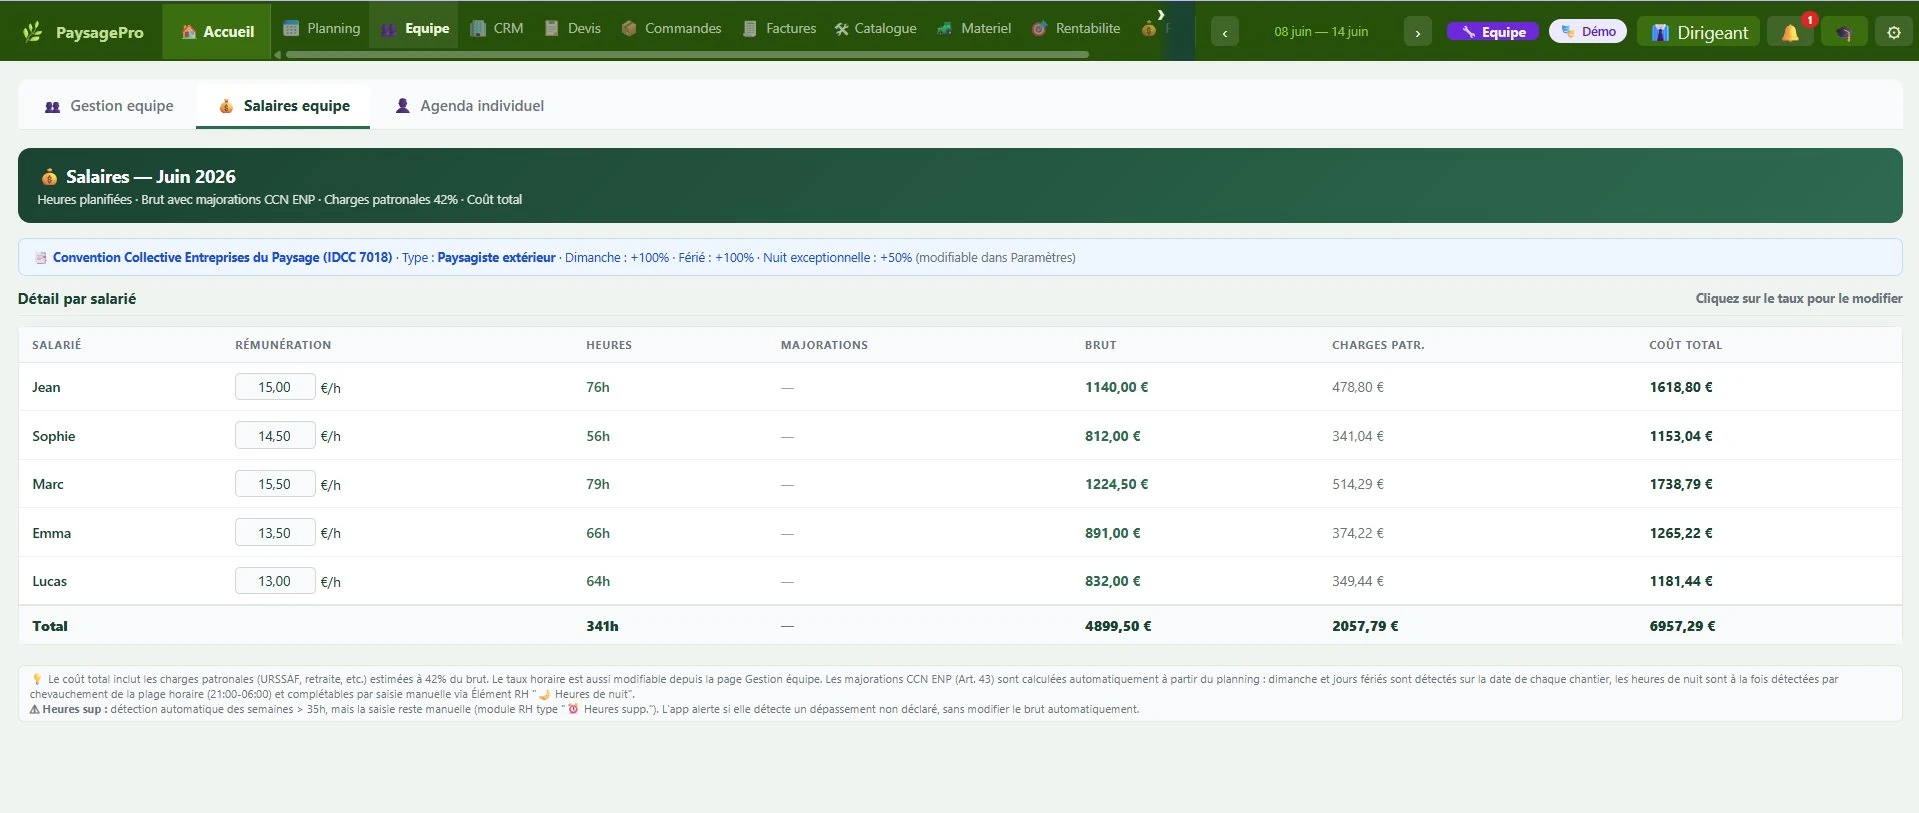Click the RÉMUNÉRATION column header
Screen dimensions: 1919x813
(283, 345)
